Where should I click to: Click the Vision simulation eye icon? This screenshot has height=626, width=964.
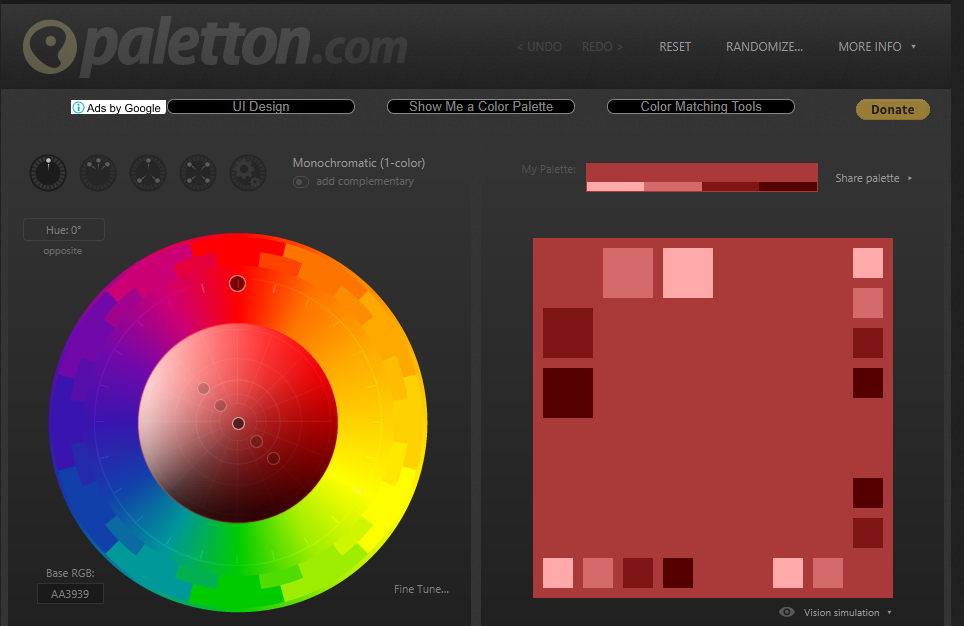click(x=787, y=612)
